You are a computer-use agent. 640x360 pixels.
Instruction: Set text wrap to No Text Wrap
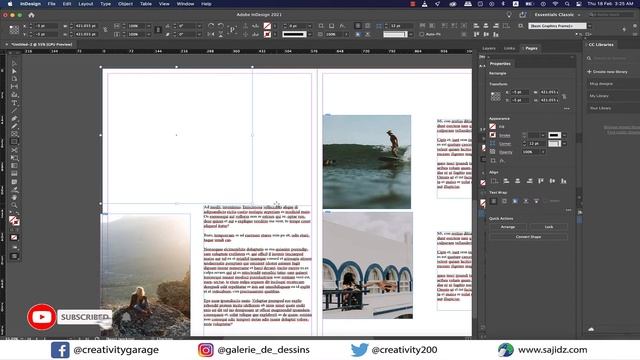tap(493, 201)
